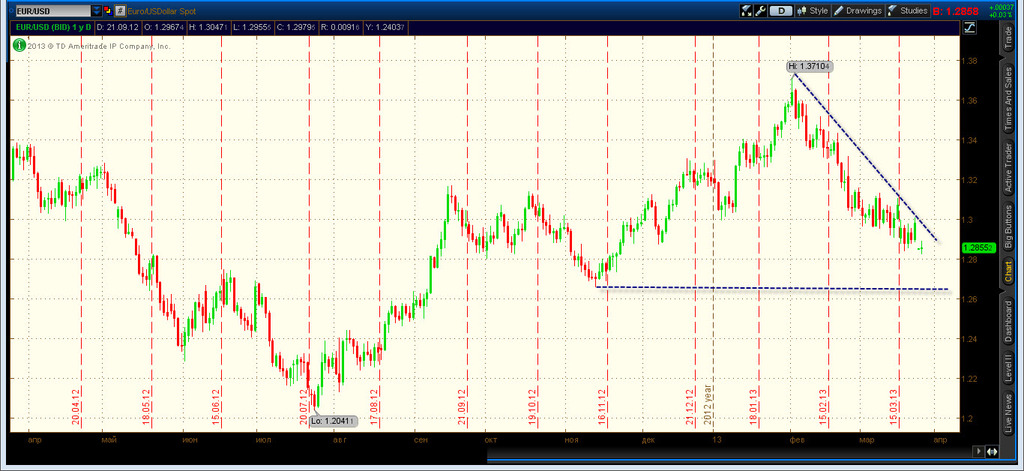Click the price axis scale icon
The height and width of the screenshot is (471, 1024).
(x=969, y=27)
